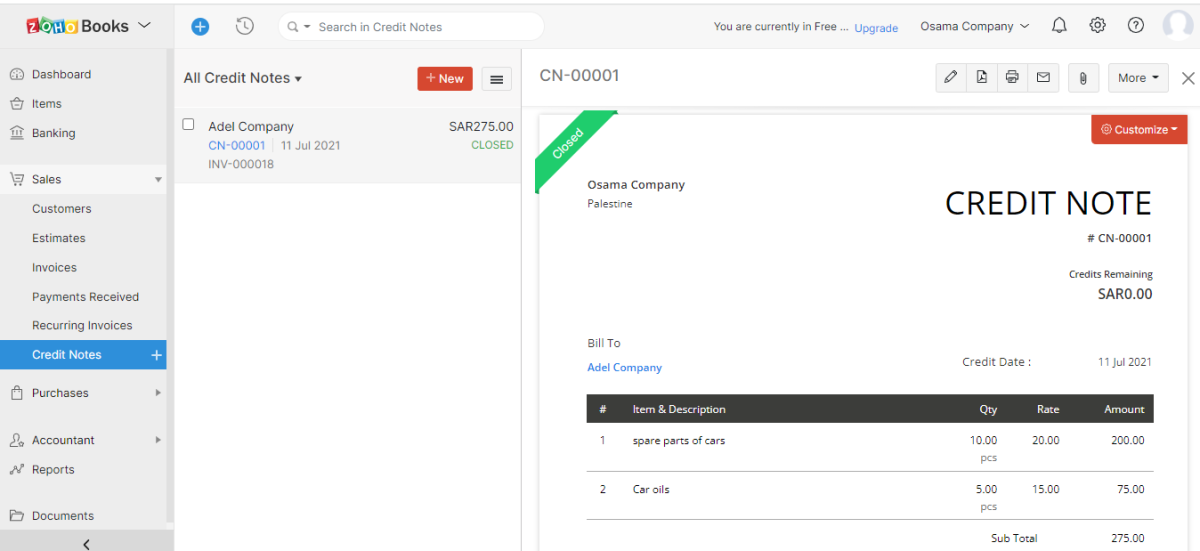Open the settings gear icon
Screen dimensions: 1200x551
[1097, 26]
